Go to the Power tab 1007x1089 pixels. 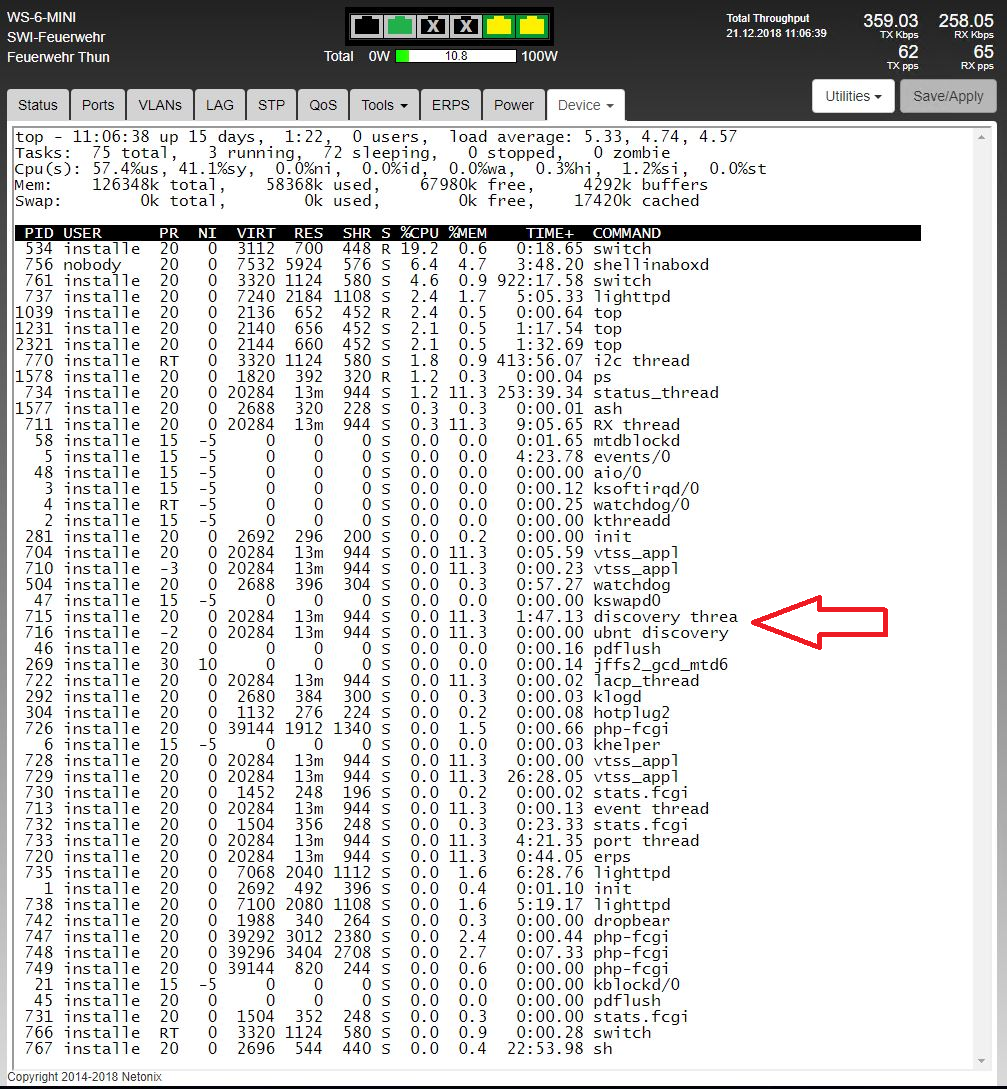[x=514, y=105]
